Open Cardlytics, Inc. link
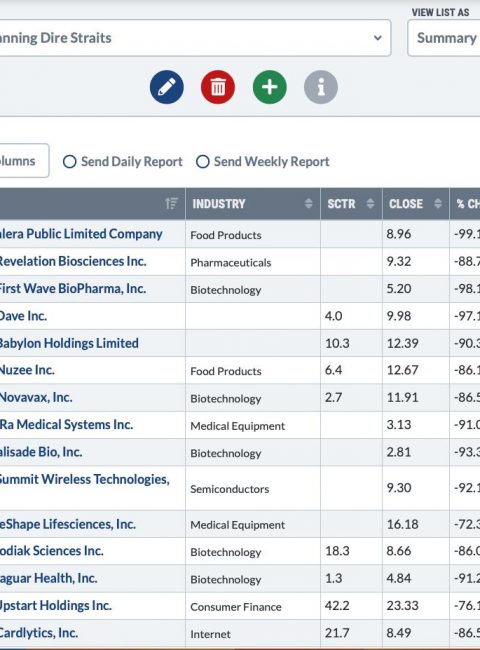Screen dimensions: 480x650 pyautogui.click(x=39, y=633)
